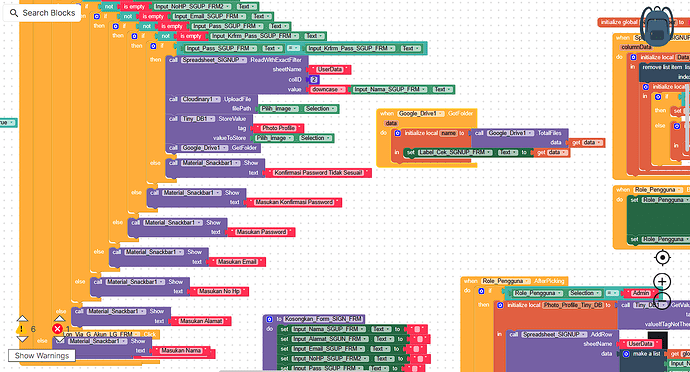The image size is (690, 372).
Task: Edit the Masukan Konfirmasi Password text string
Action: pos(294,203)
